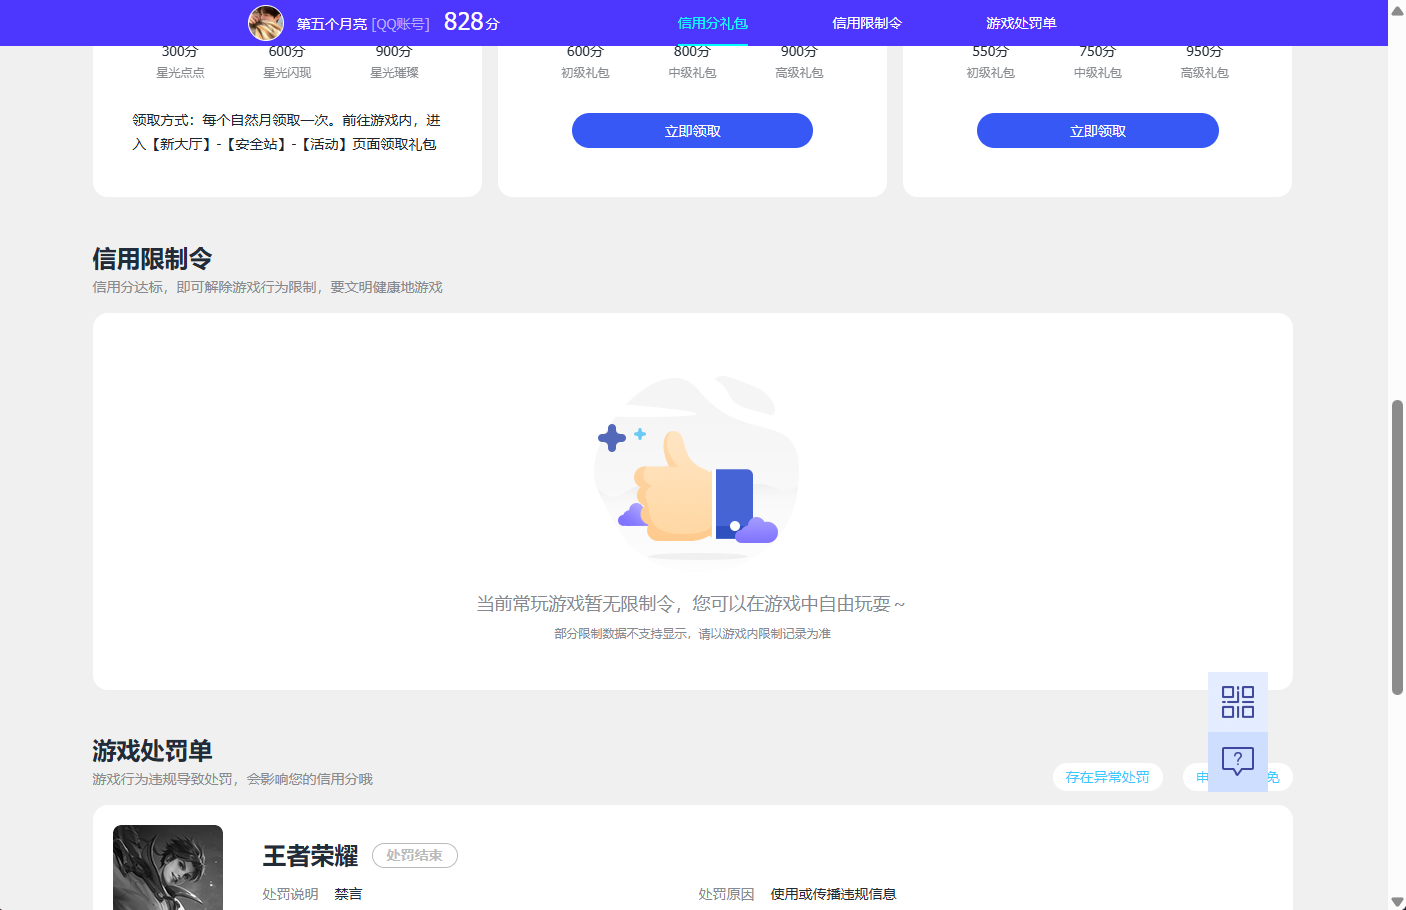Click the rightmost 立即领取 button
1406x910 pixels.
1097,130
